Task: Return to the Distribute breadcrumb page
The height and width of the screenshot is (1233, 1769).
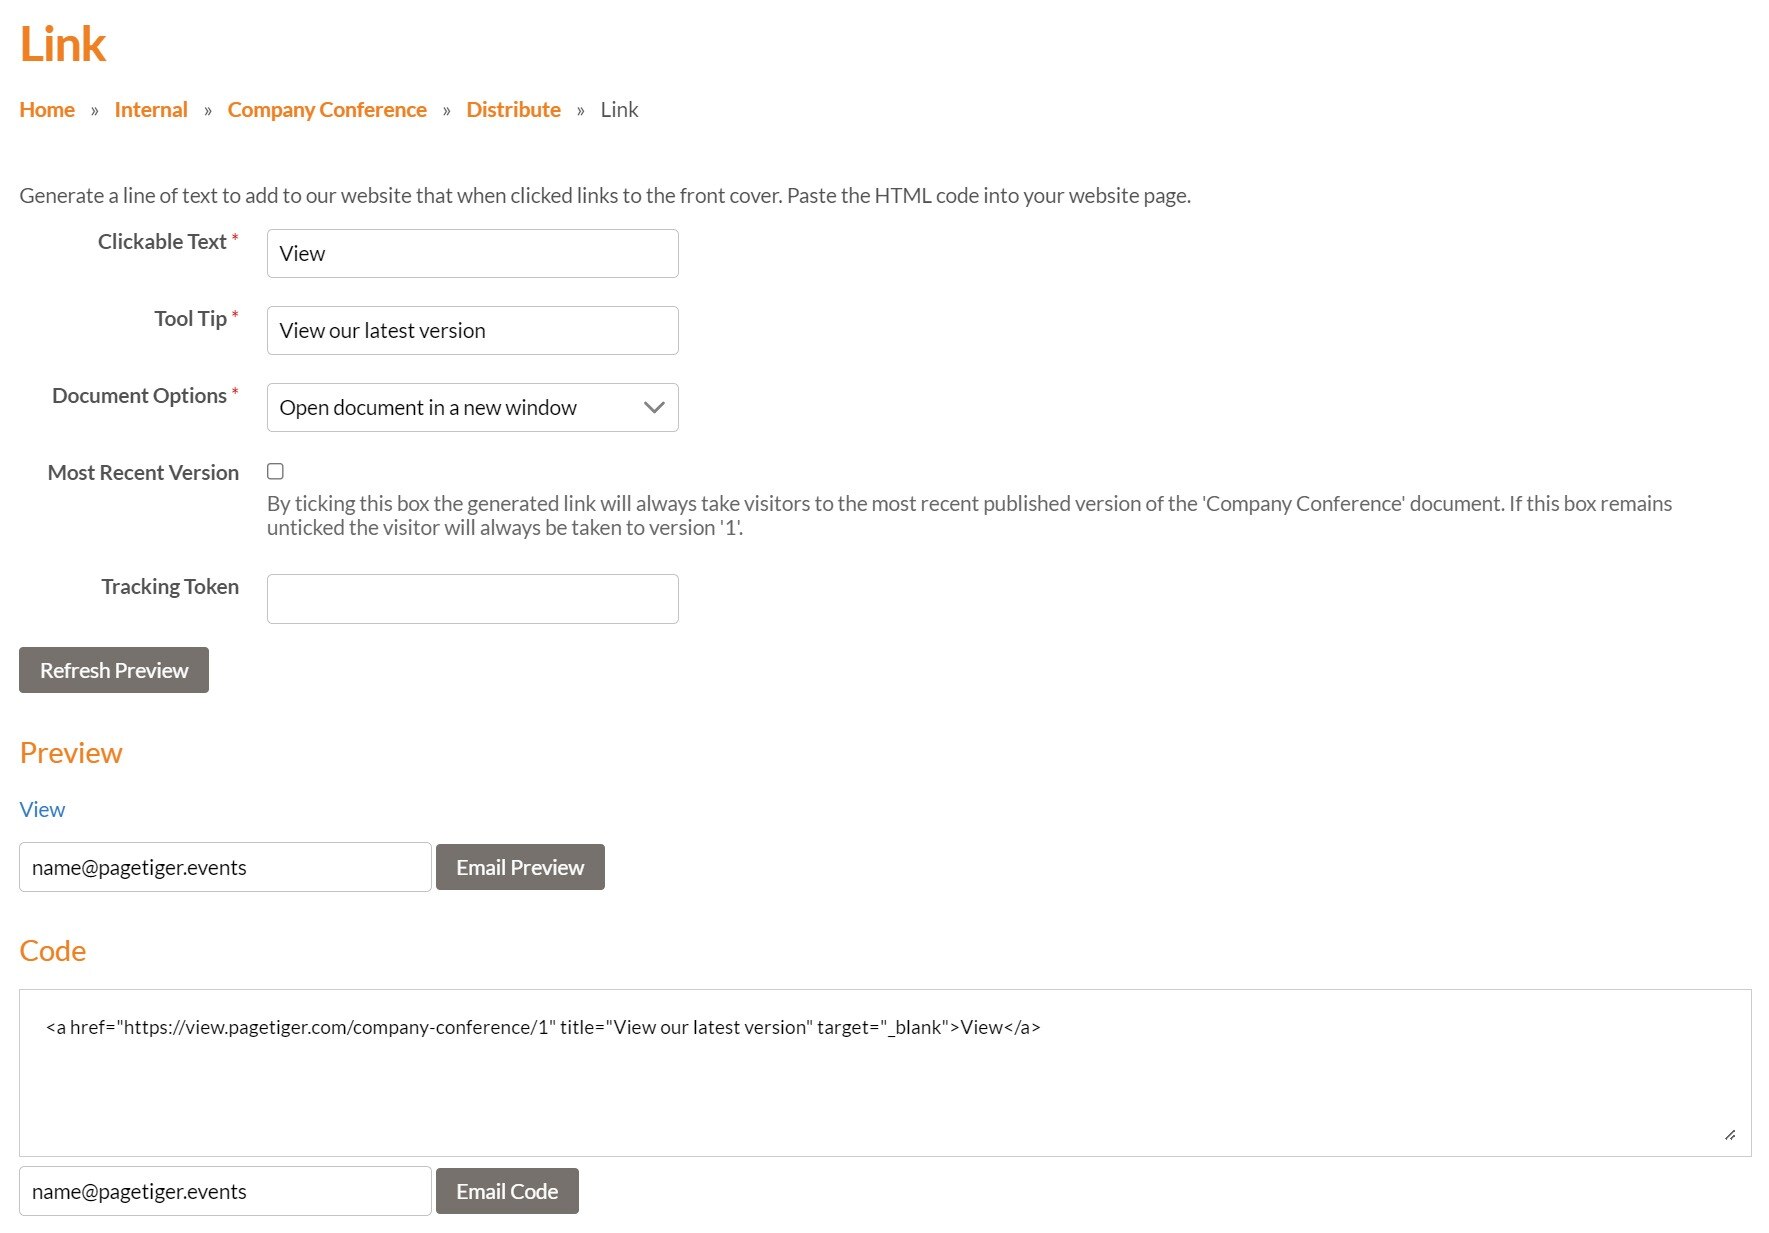Action: pyautogui.click(x=513, y=110)
